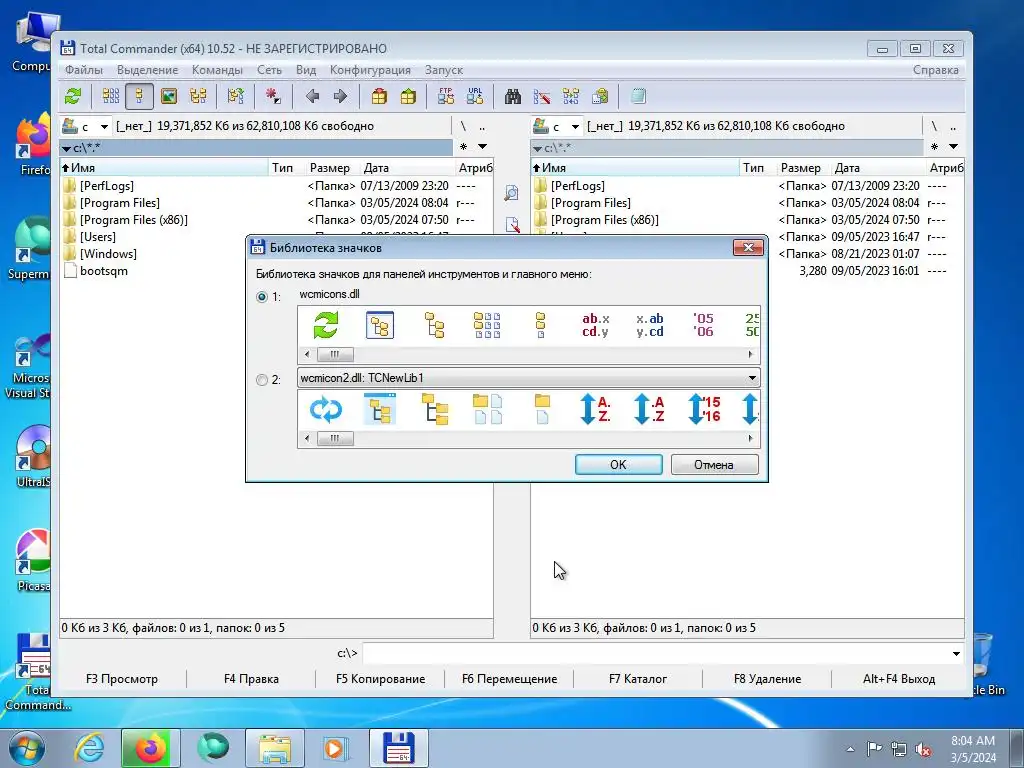
Task: Open Internet Explorer from the taskbar
Action: 89,748
